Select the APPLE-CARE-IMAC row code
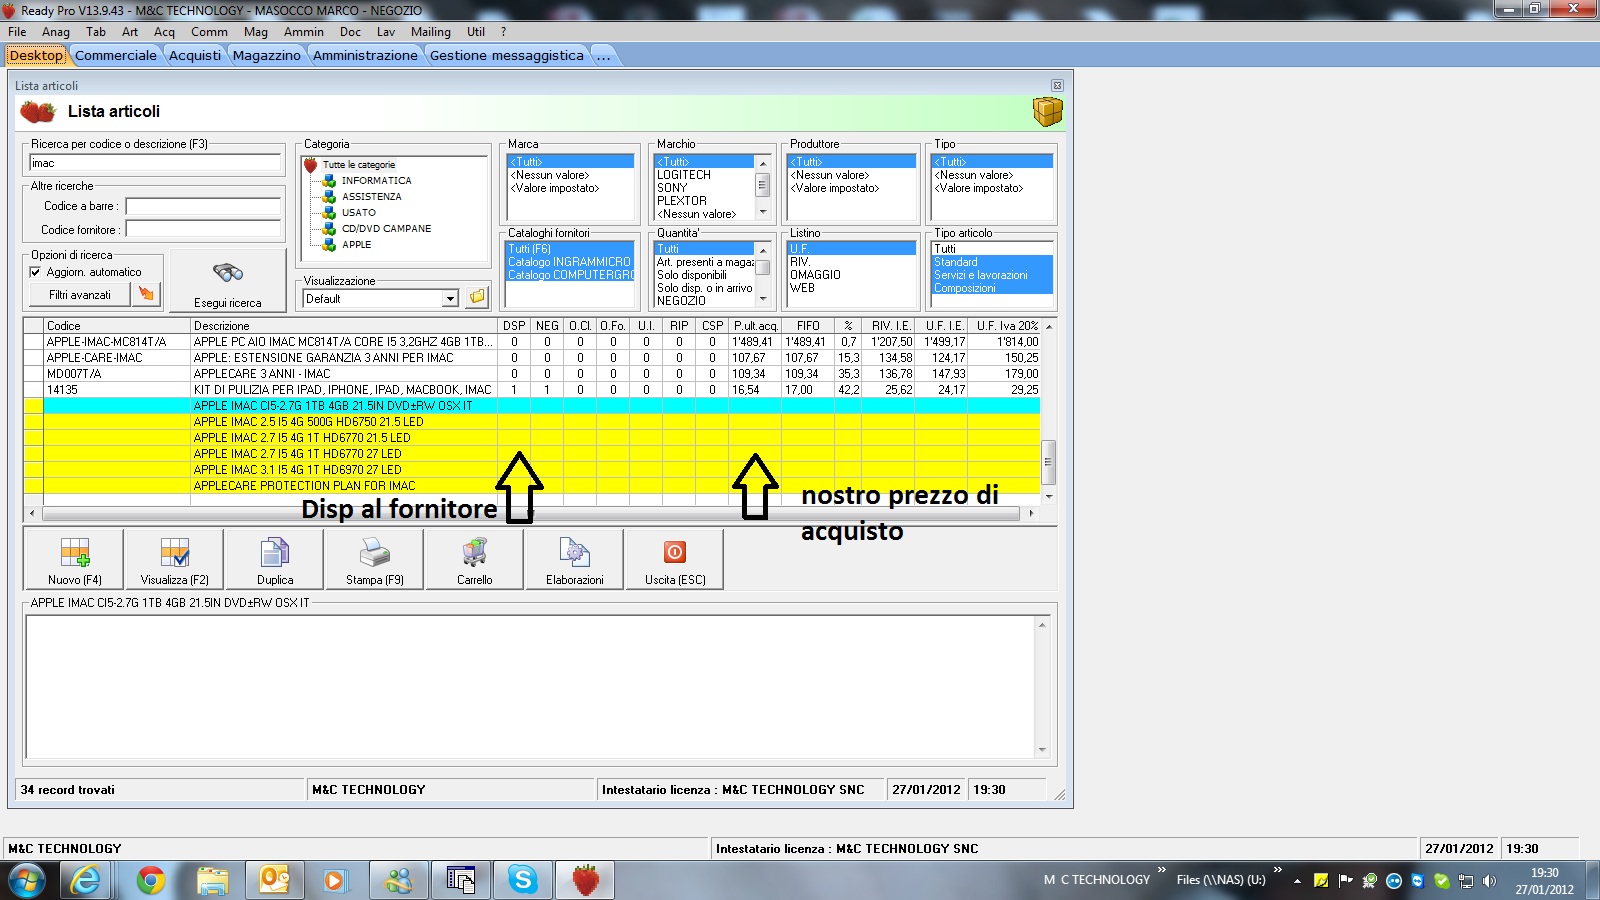This screenshot has height=900, width=1600. click(x=95, y=358)
